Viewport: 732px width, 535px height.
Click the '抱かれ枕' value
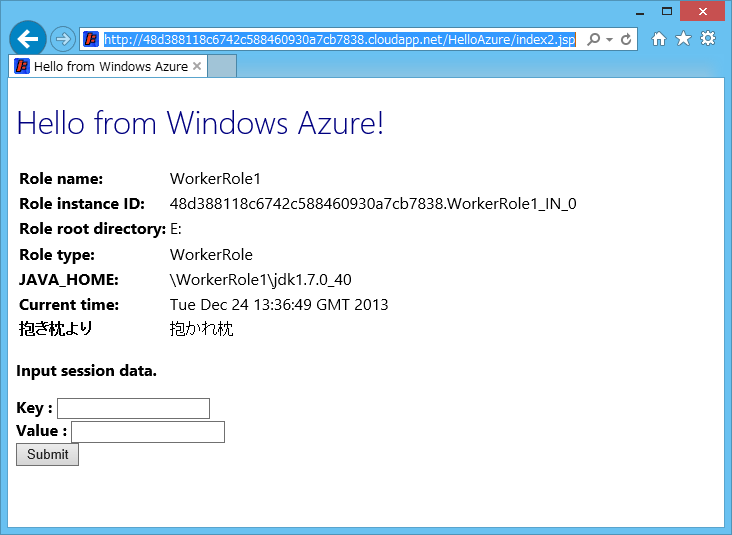click(201, 329)
